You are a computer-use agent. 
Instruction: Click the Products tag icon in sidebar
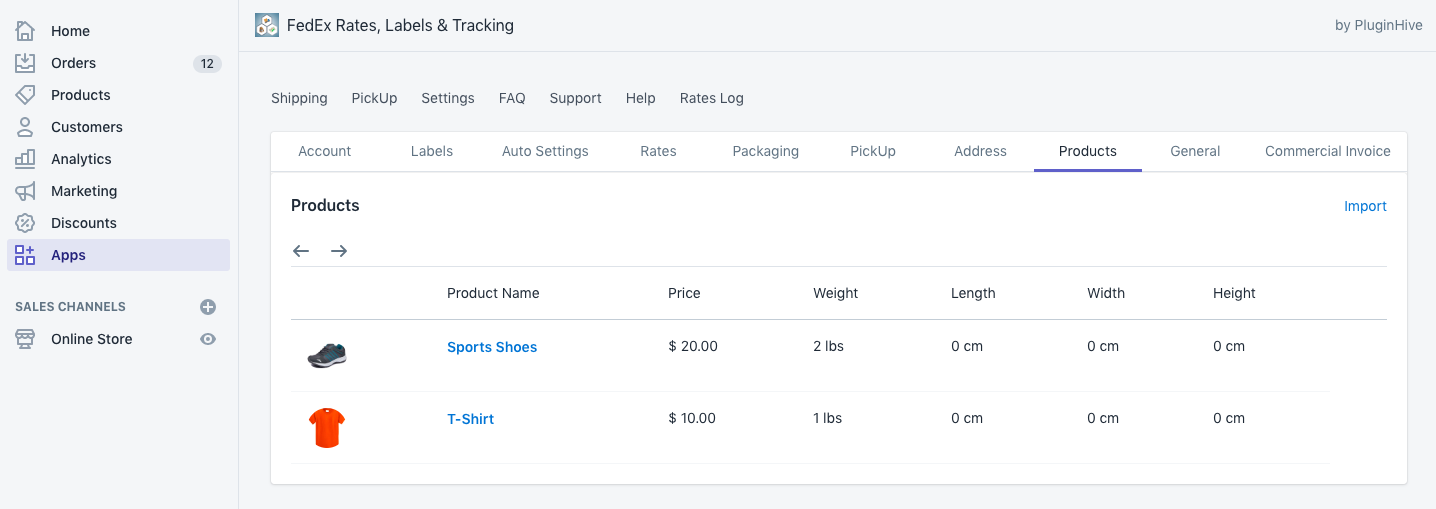(x=25, y=95)
